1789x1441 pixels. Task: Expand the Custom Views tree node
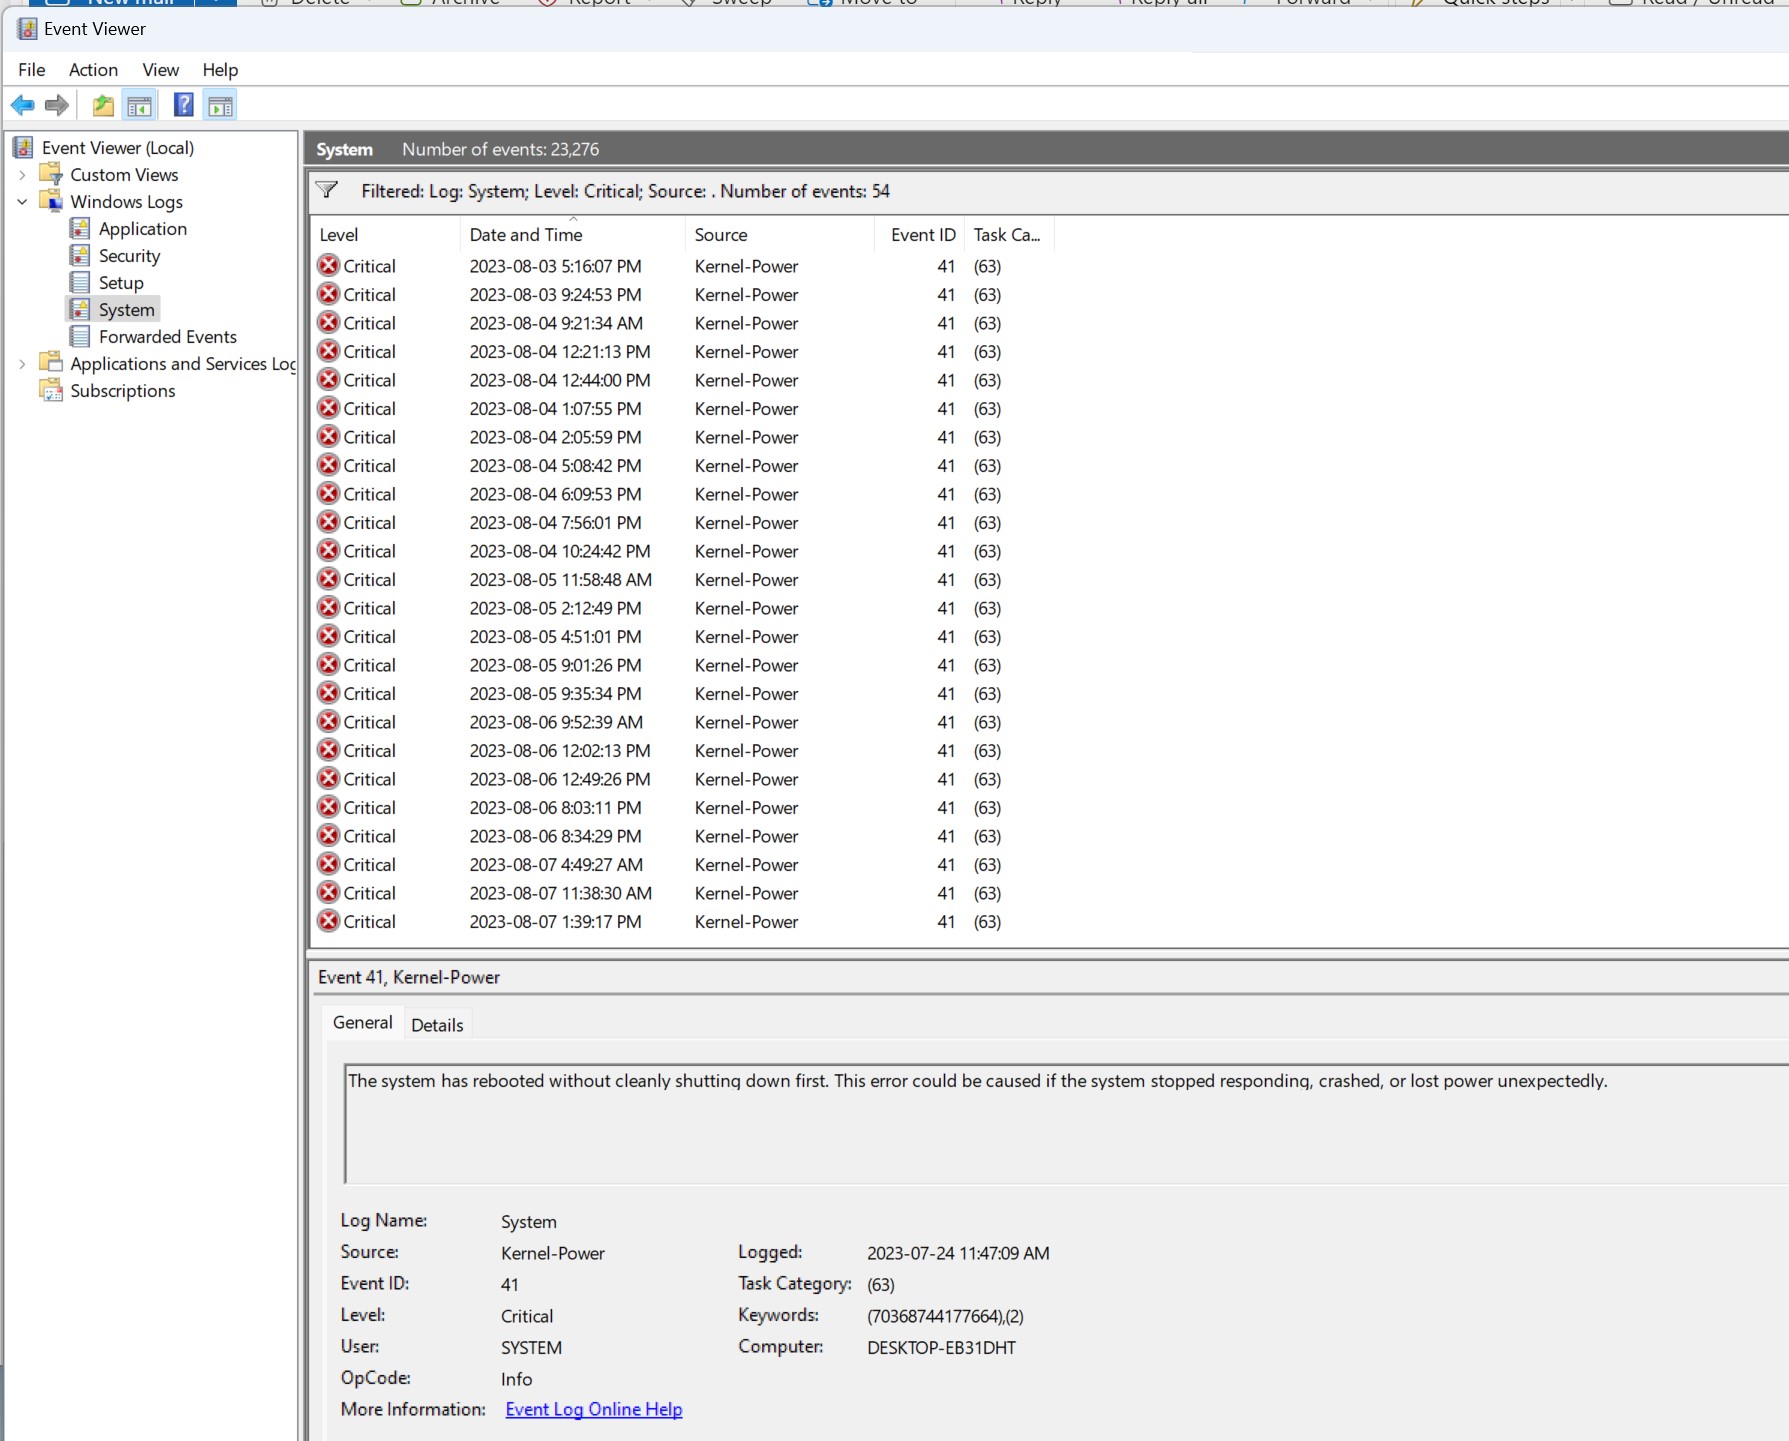(22, 175)
